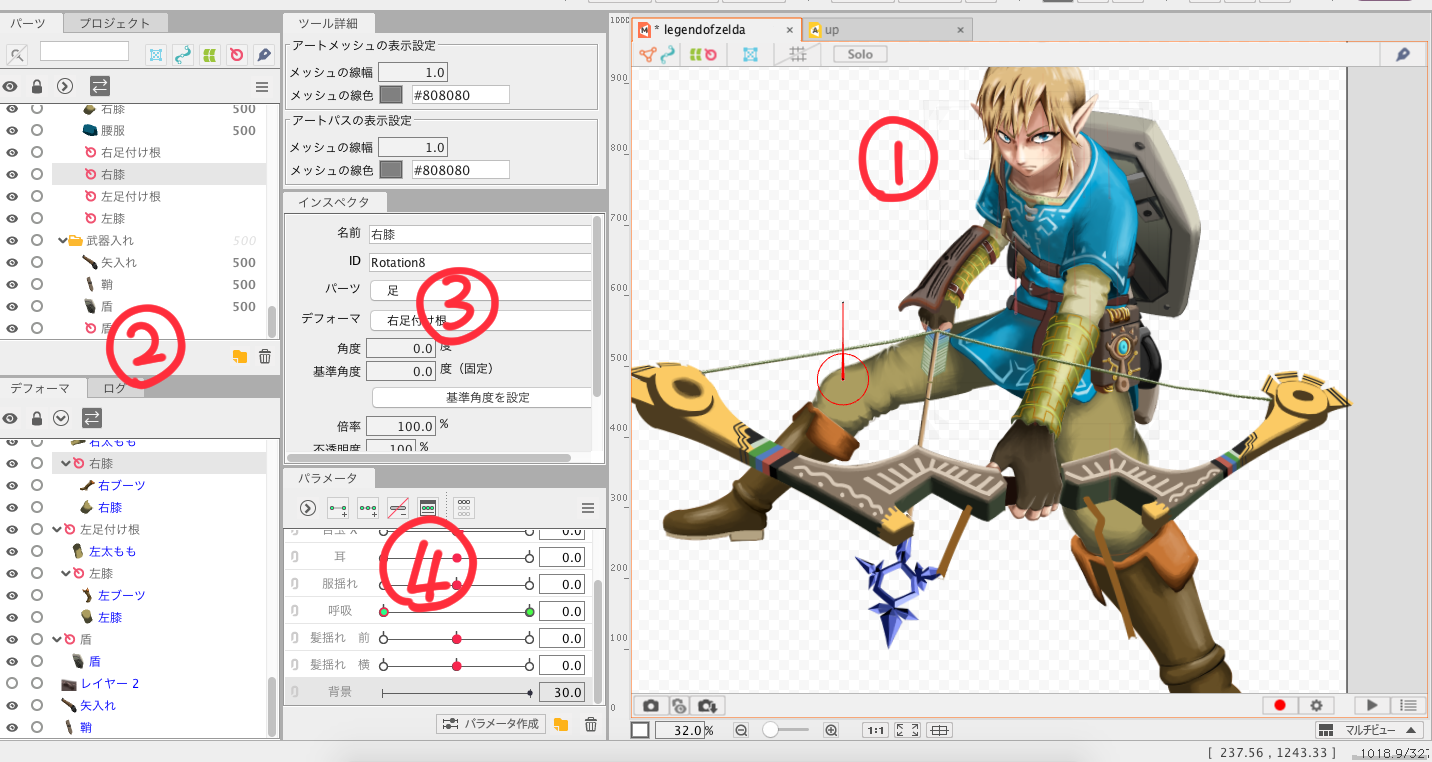Screen dimensions: 1432x762
Task: Click the zoom out magnifier icon
Action: click(742, 731)
